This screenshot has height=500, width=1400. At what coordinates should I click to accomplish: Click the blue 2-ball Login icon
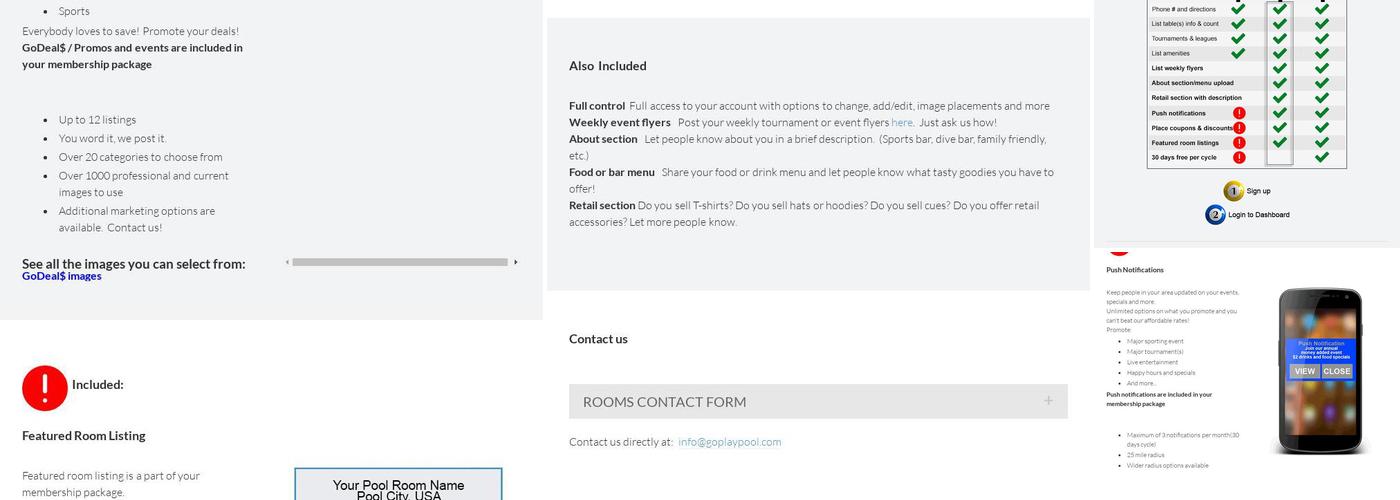click(x=1215, y=215)
